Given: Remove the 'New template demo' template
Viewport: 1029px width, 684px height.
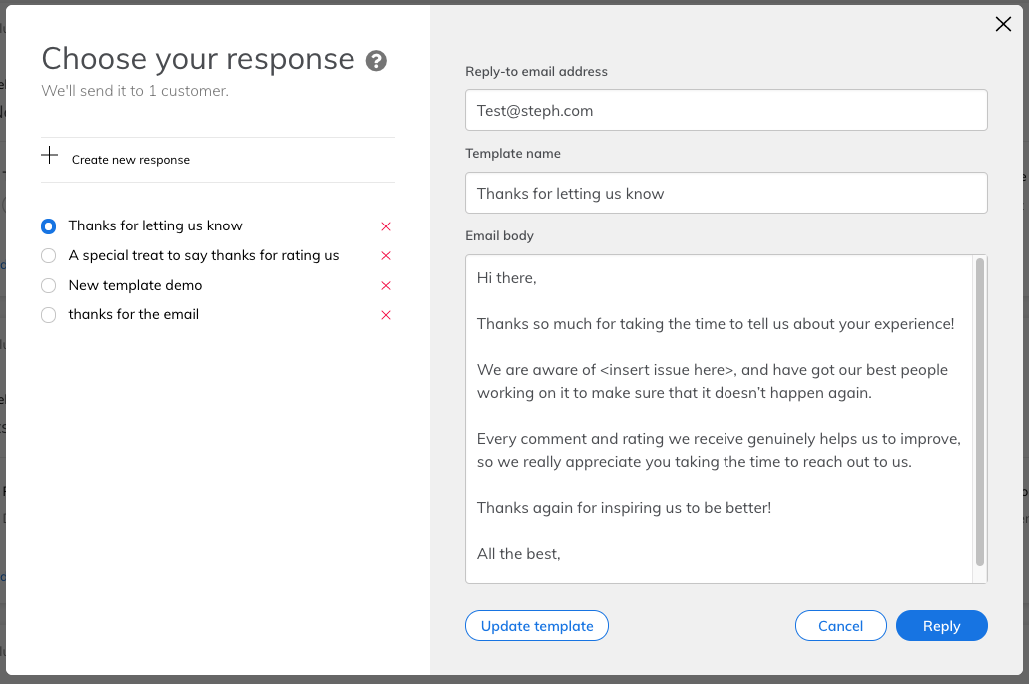Looking at the screenshot, I should (x=386, y=286).
